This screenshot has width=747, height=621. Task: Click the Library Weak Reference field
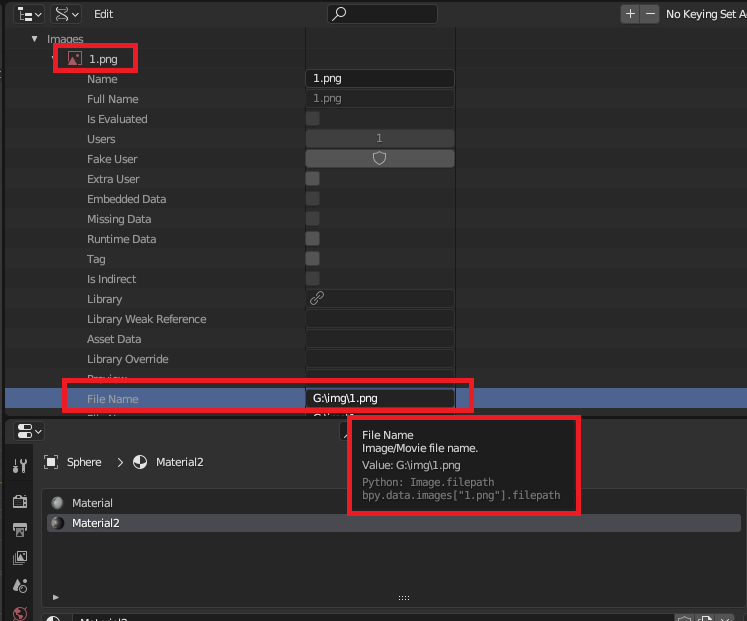click(x=380, y=319)
